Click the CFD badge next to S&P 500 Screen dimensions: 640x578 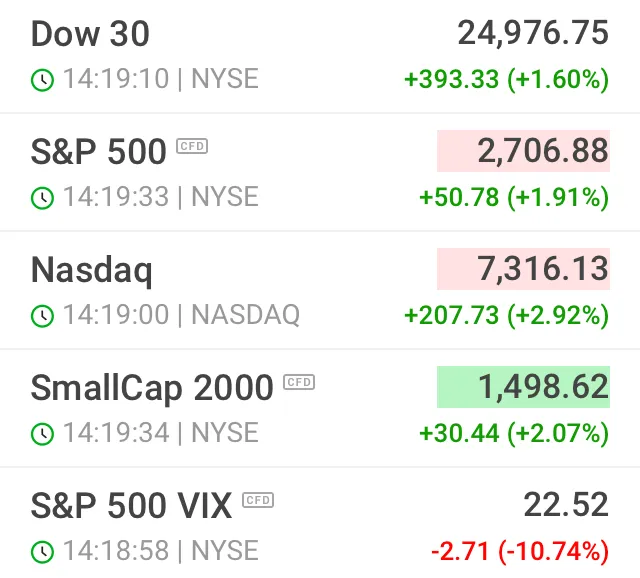tap(192, 146)
